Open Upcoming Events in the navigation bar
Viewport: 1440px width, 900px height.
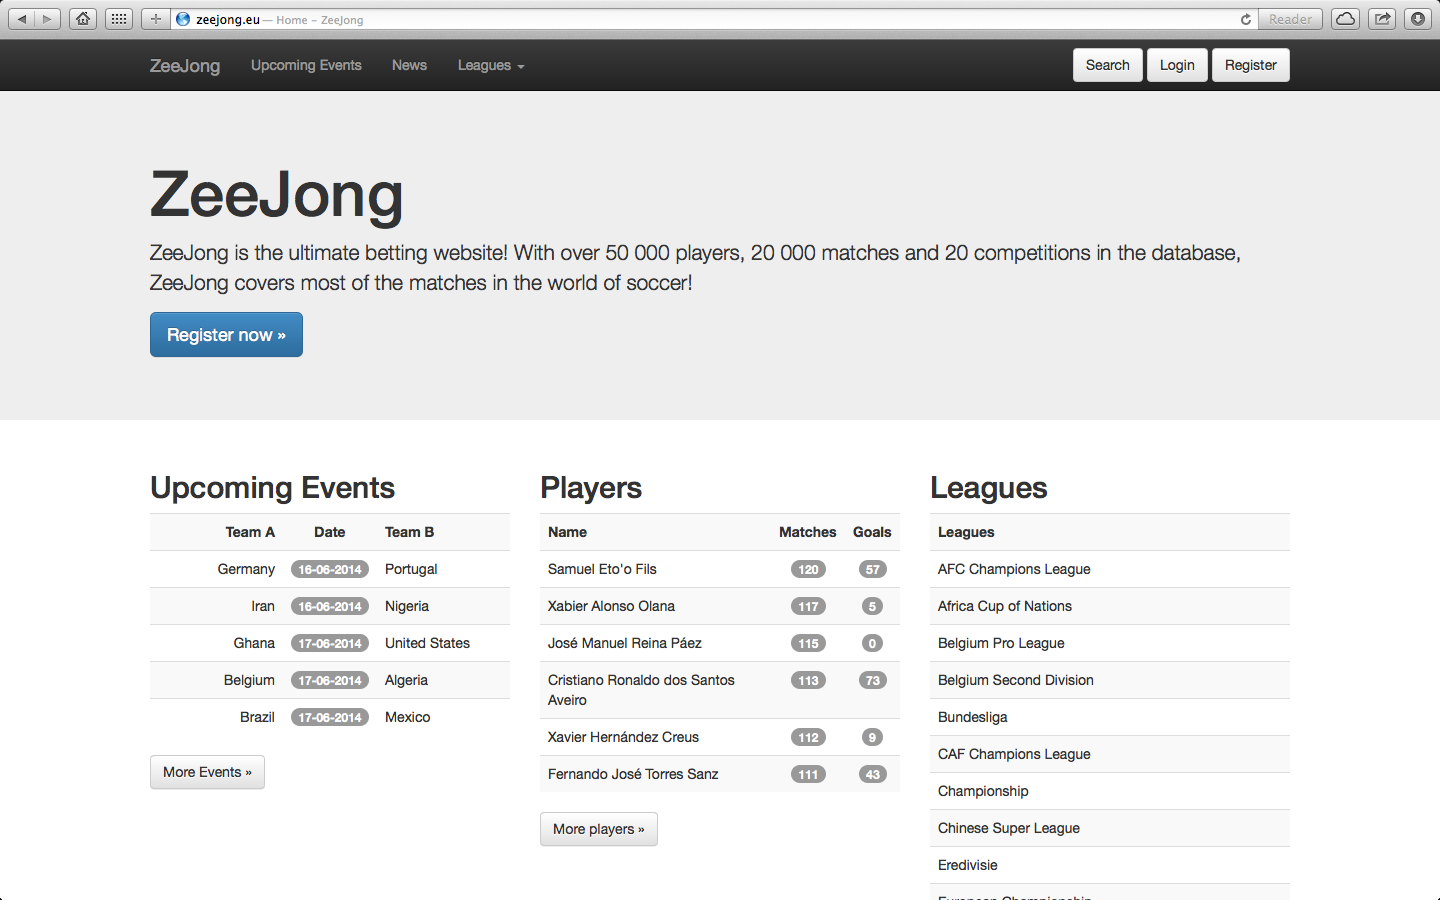306,65
